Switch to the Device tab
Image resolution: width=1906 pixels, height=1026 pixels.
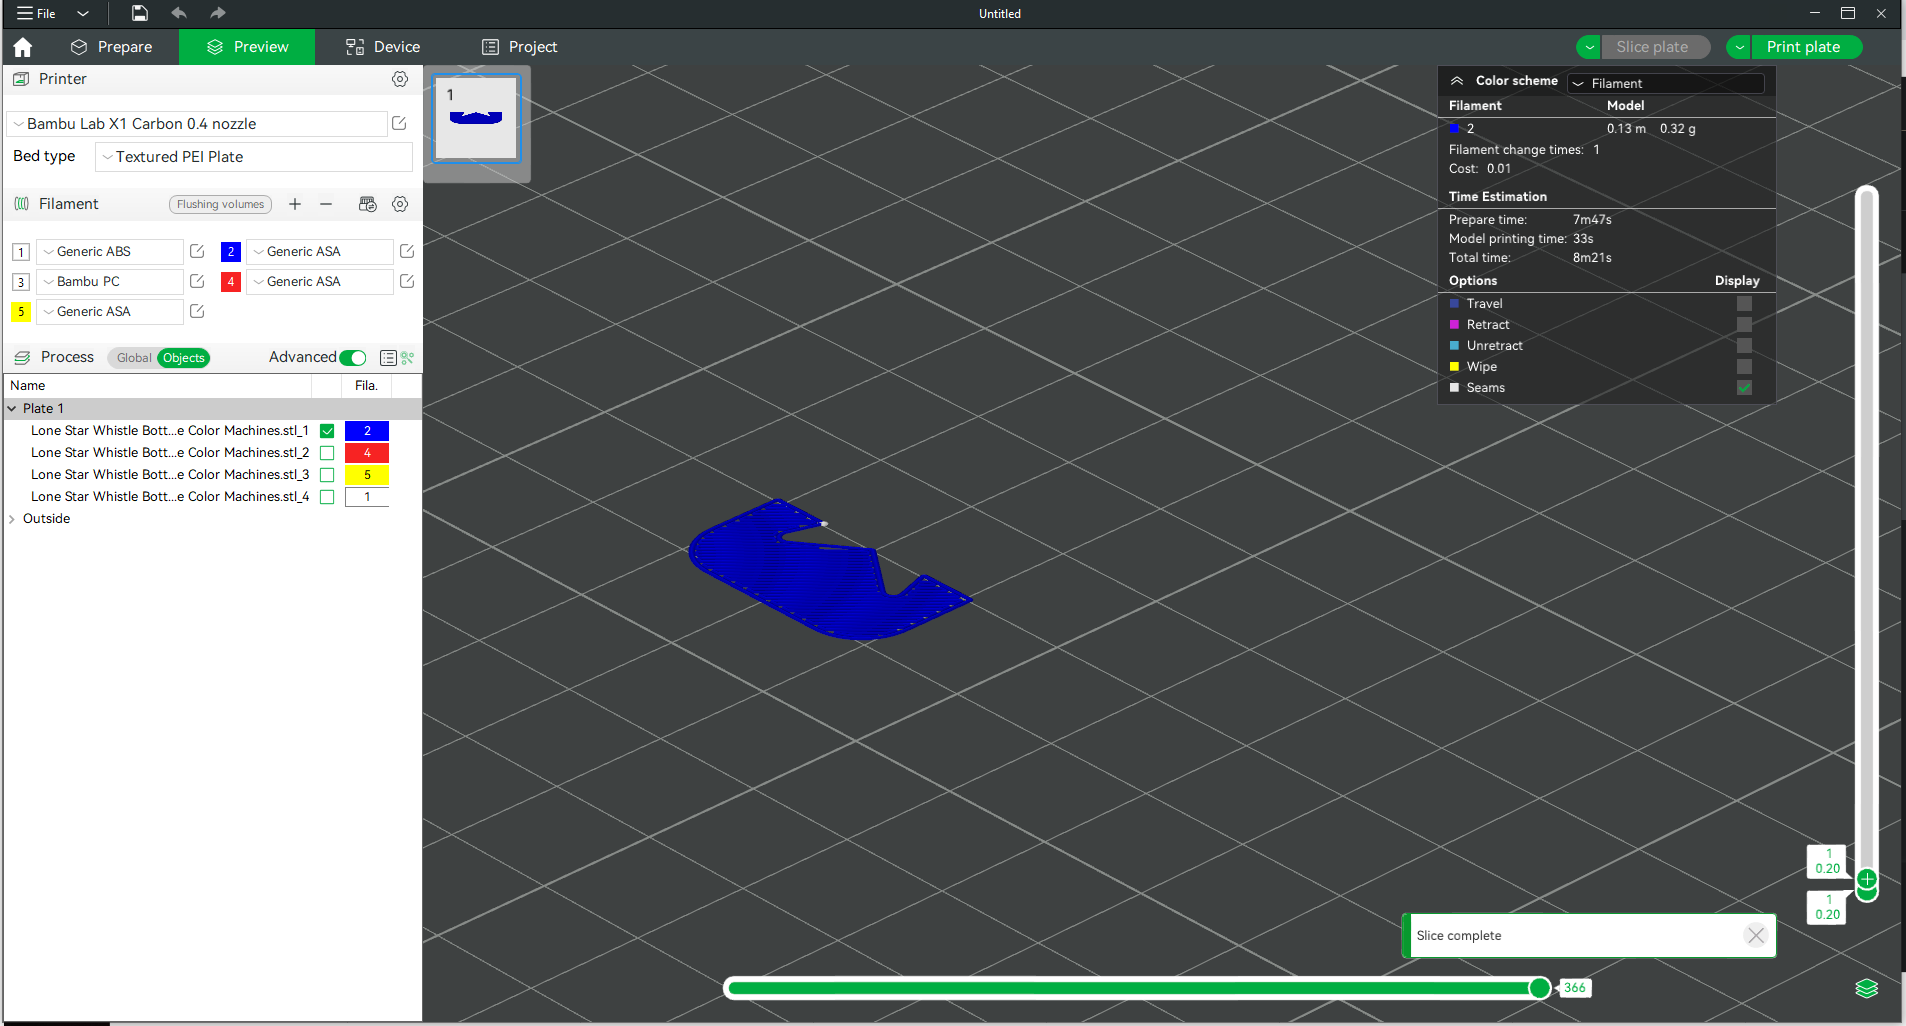click(383, 47)
